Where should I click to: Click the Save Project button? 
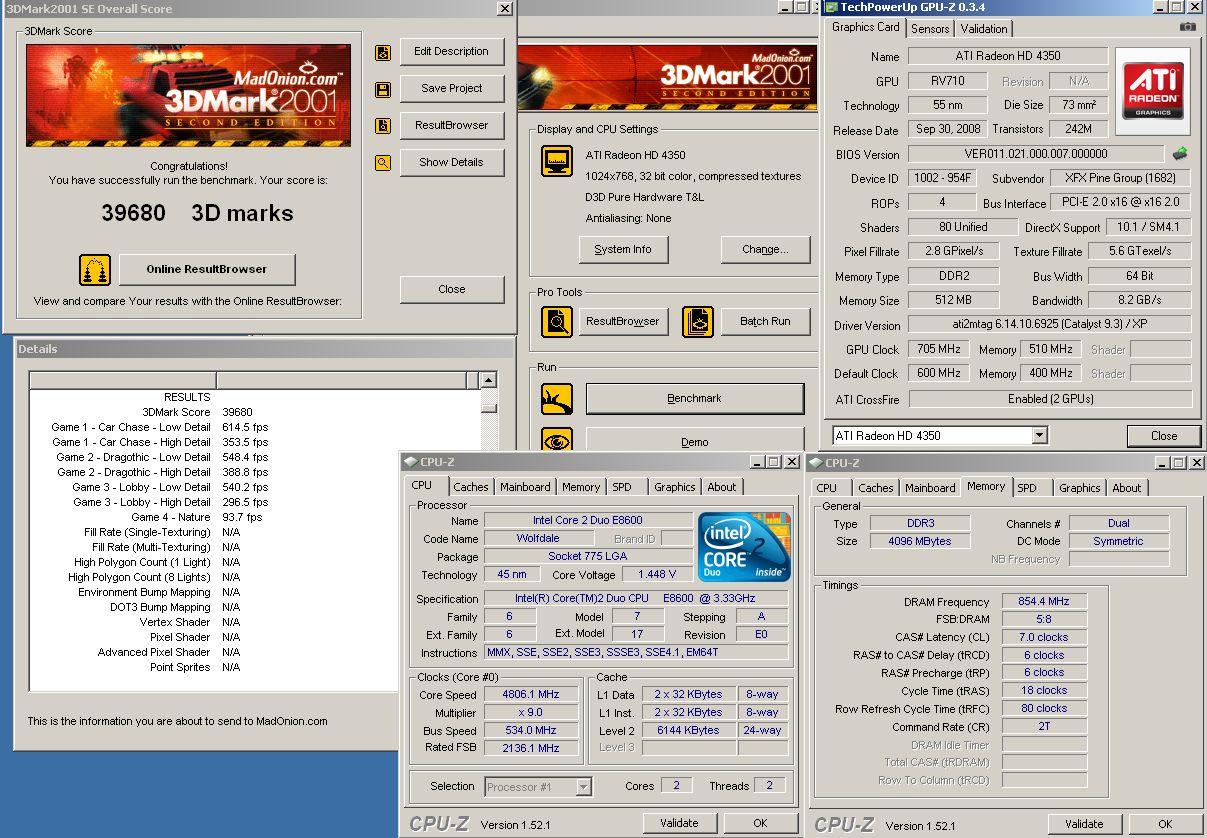pyautogui.click(x=452, y=89)
